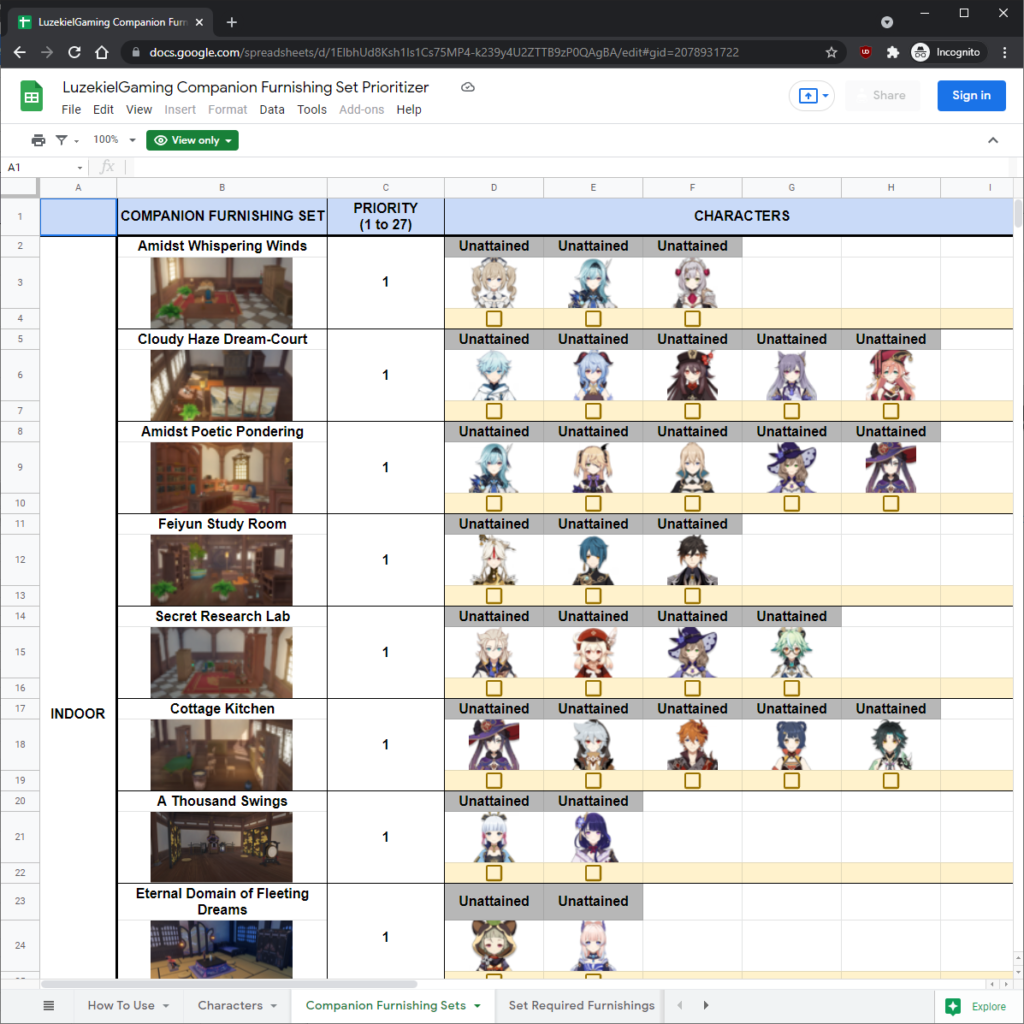Mark the checkbox under A Thousand Swings column D
This screenshot has height=1024, width=1024.
pyautogui.click(x=493, y=872)
